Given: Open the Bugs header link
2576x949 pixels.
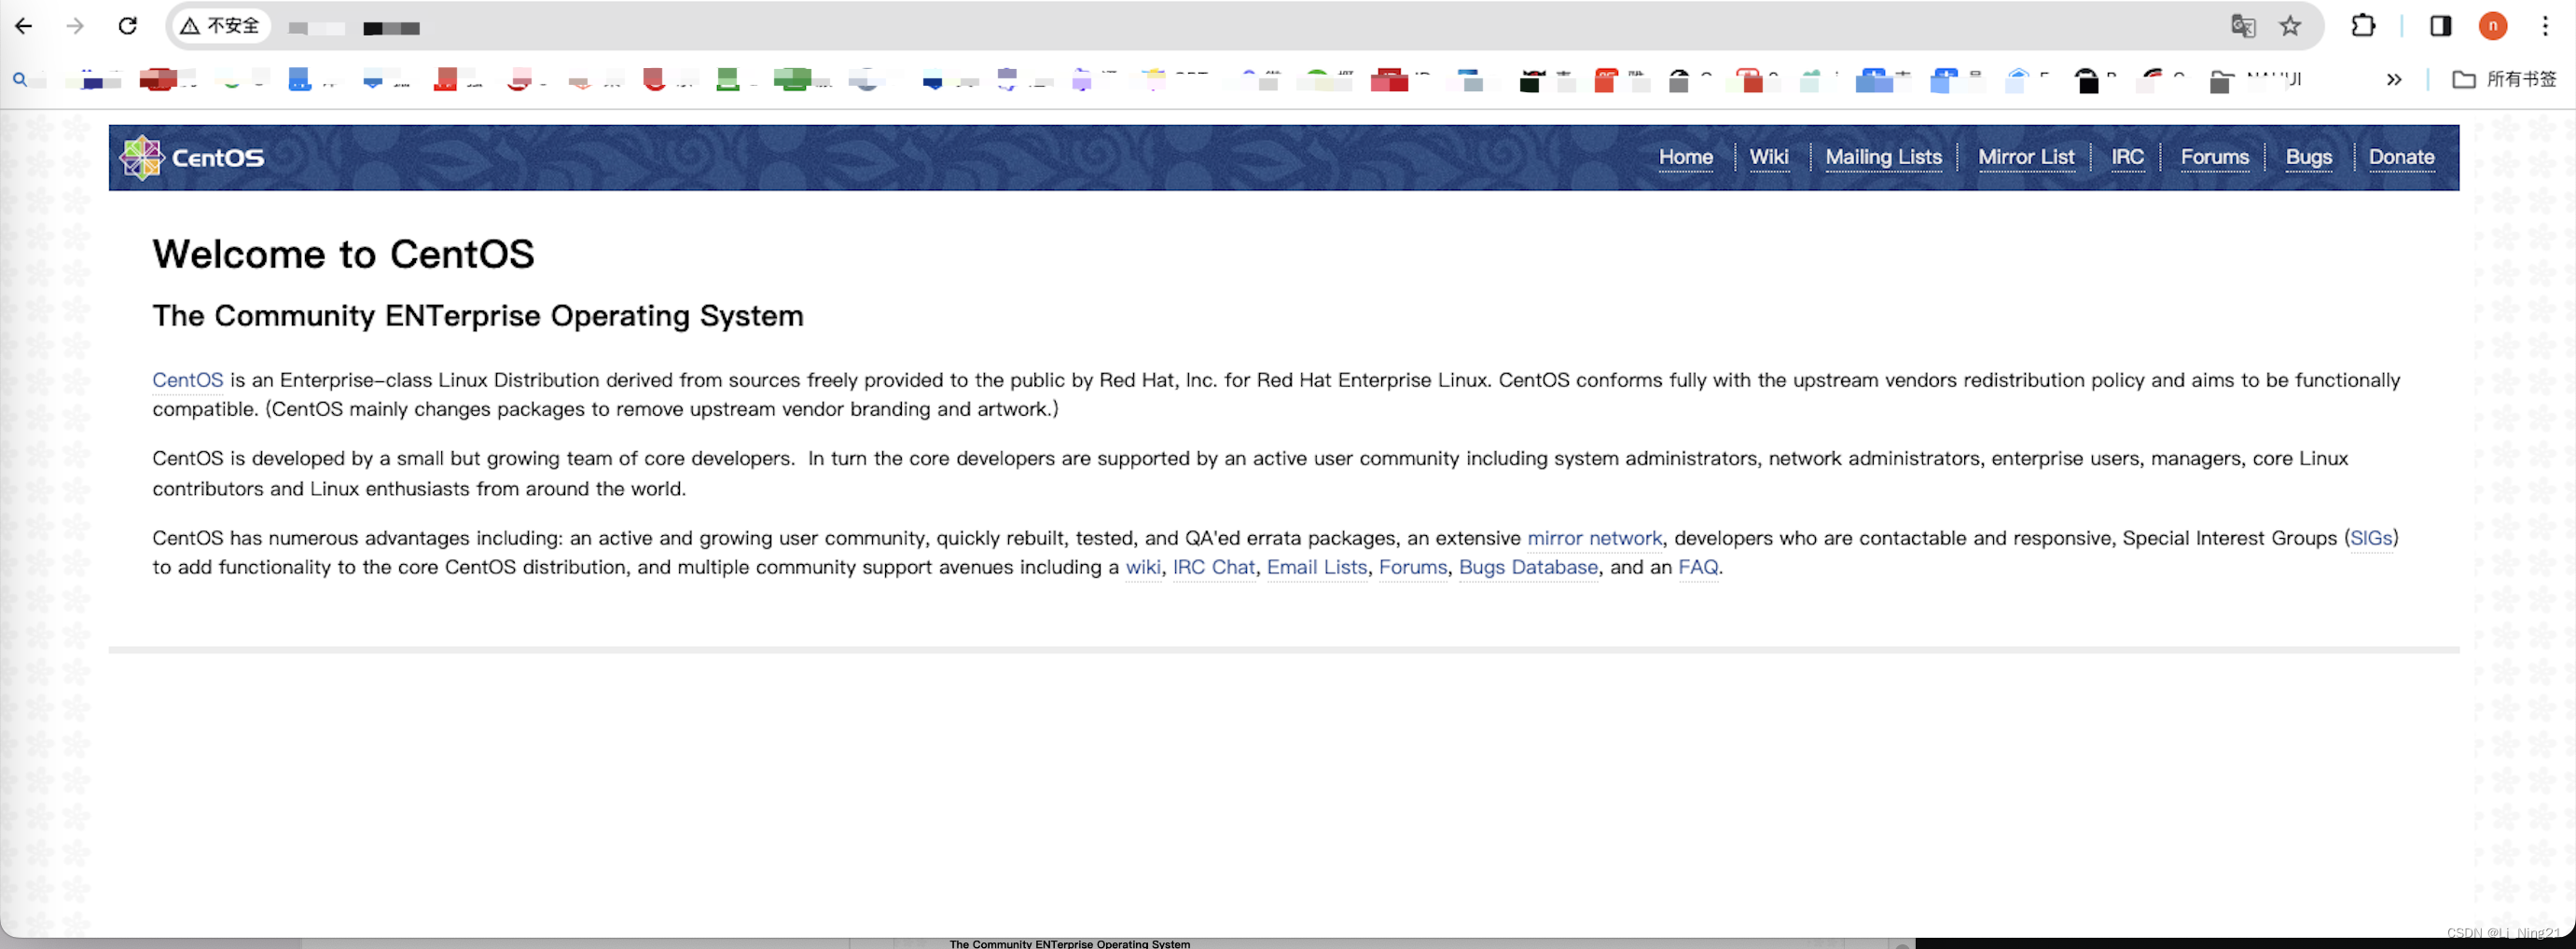Looking at the screenshot, I should tap(2308, 157).
